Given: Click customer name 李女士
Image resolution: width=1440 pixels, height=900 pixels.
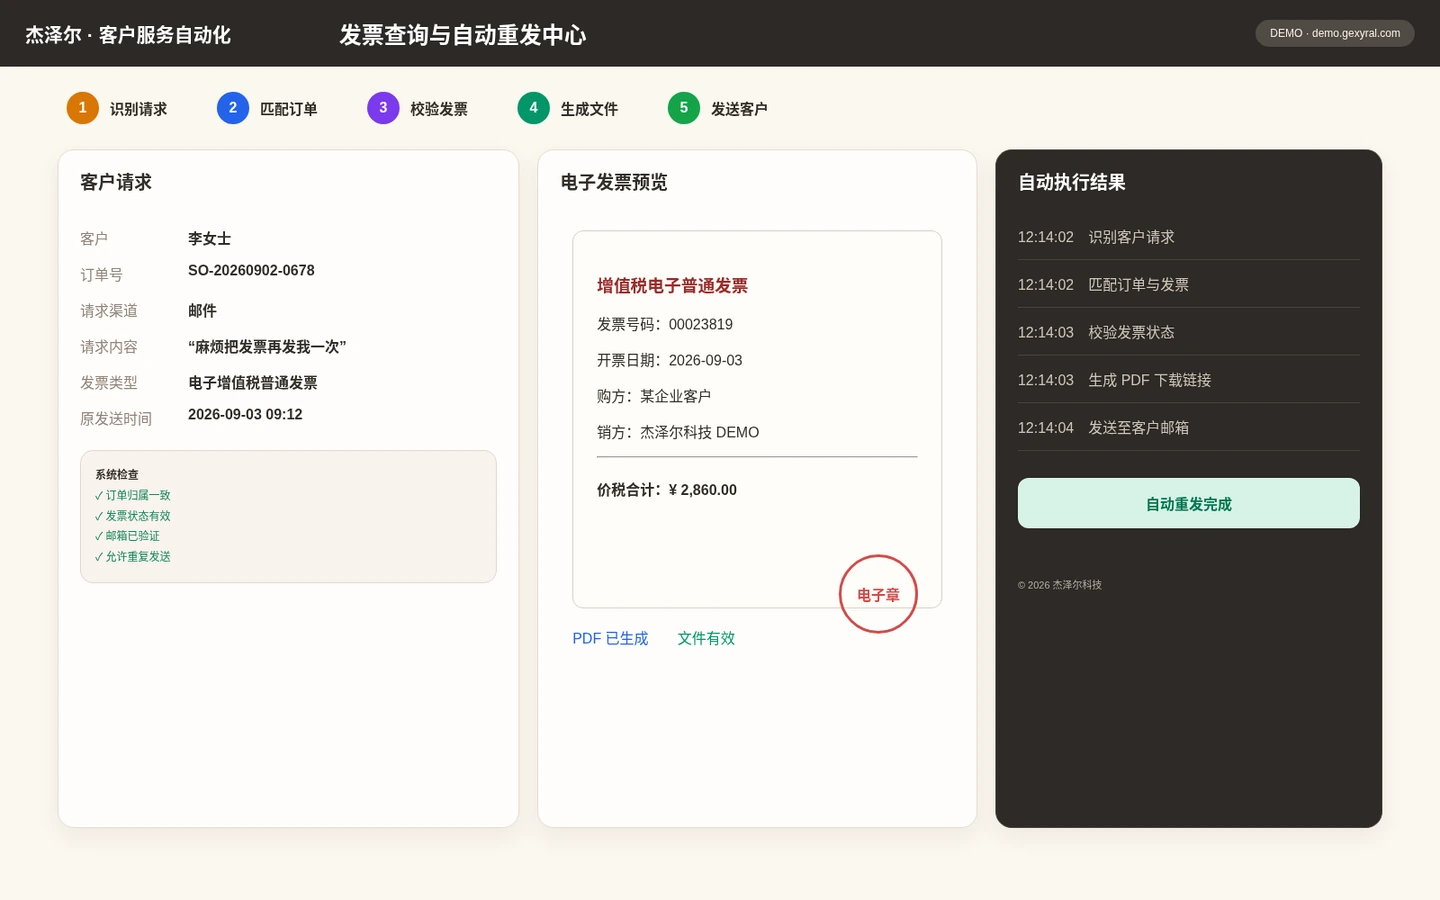Looking at the screenshot, I should 209,239.
